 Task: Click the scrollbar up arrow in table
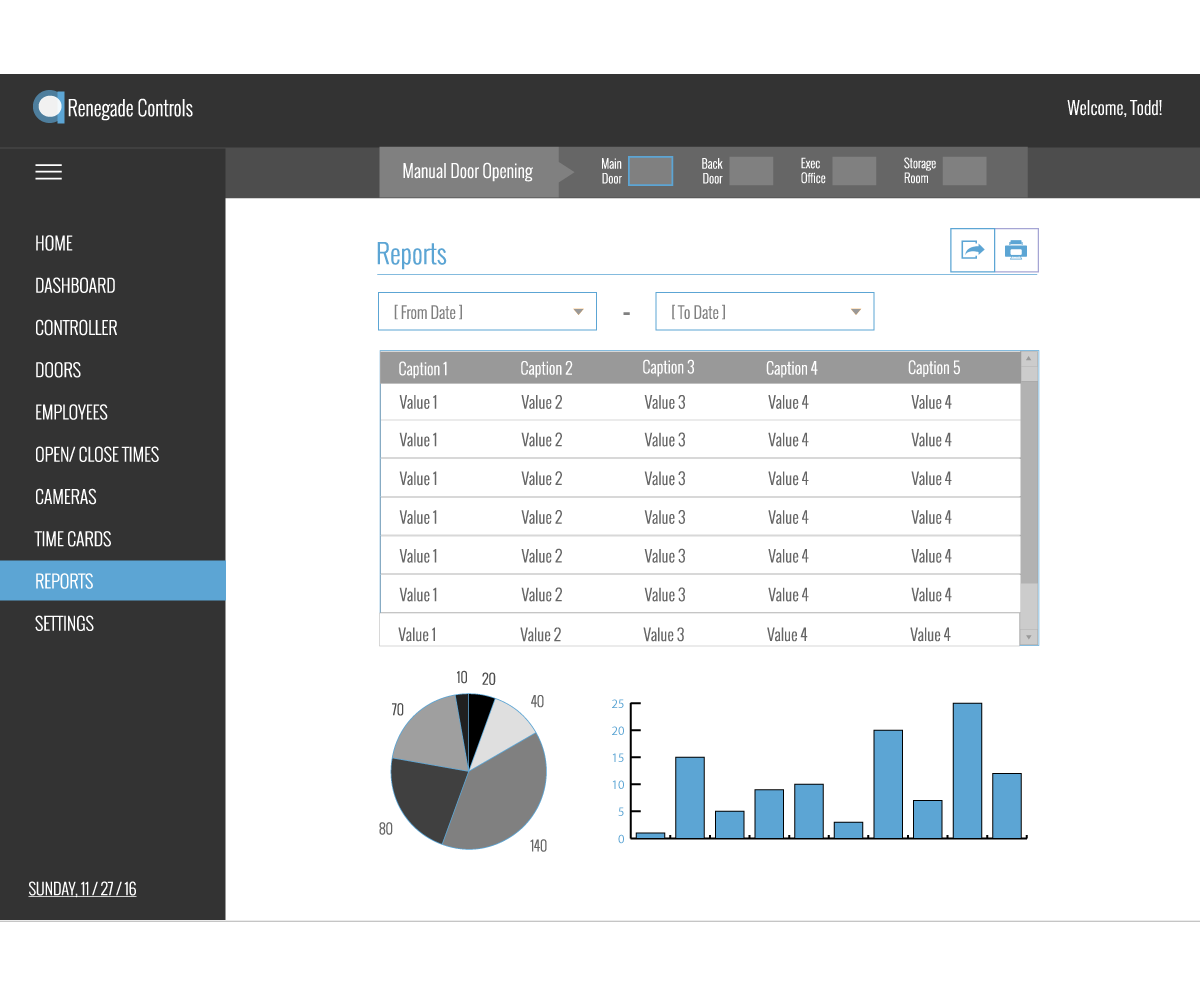pyautogui.click(x=1029, y=359)
